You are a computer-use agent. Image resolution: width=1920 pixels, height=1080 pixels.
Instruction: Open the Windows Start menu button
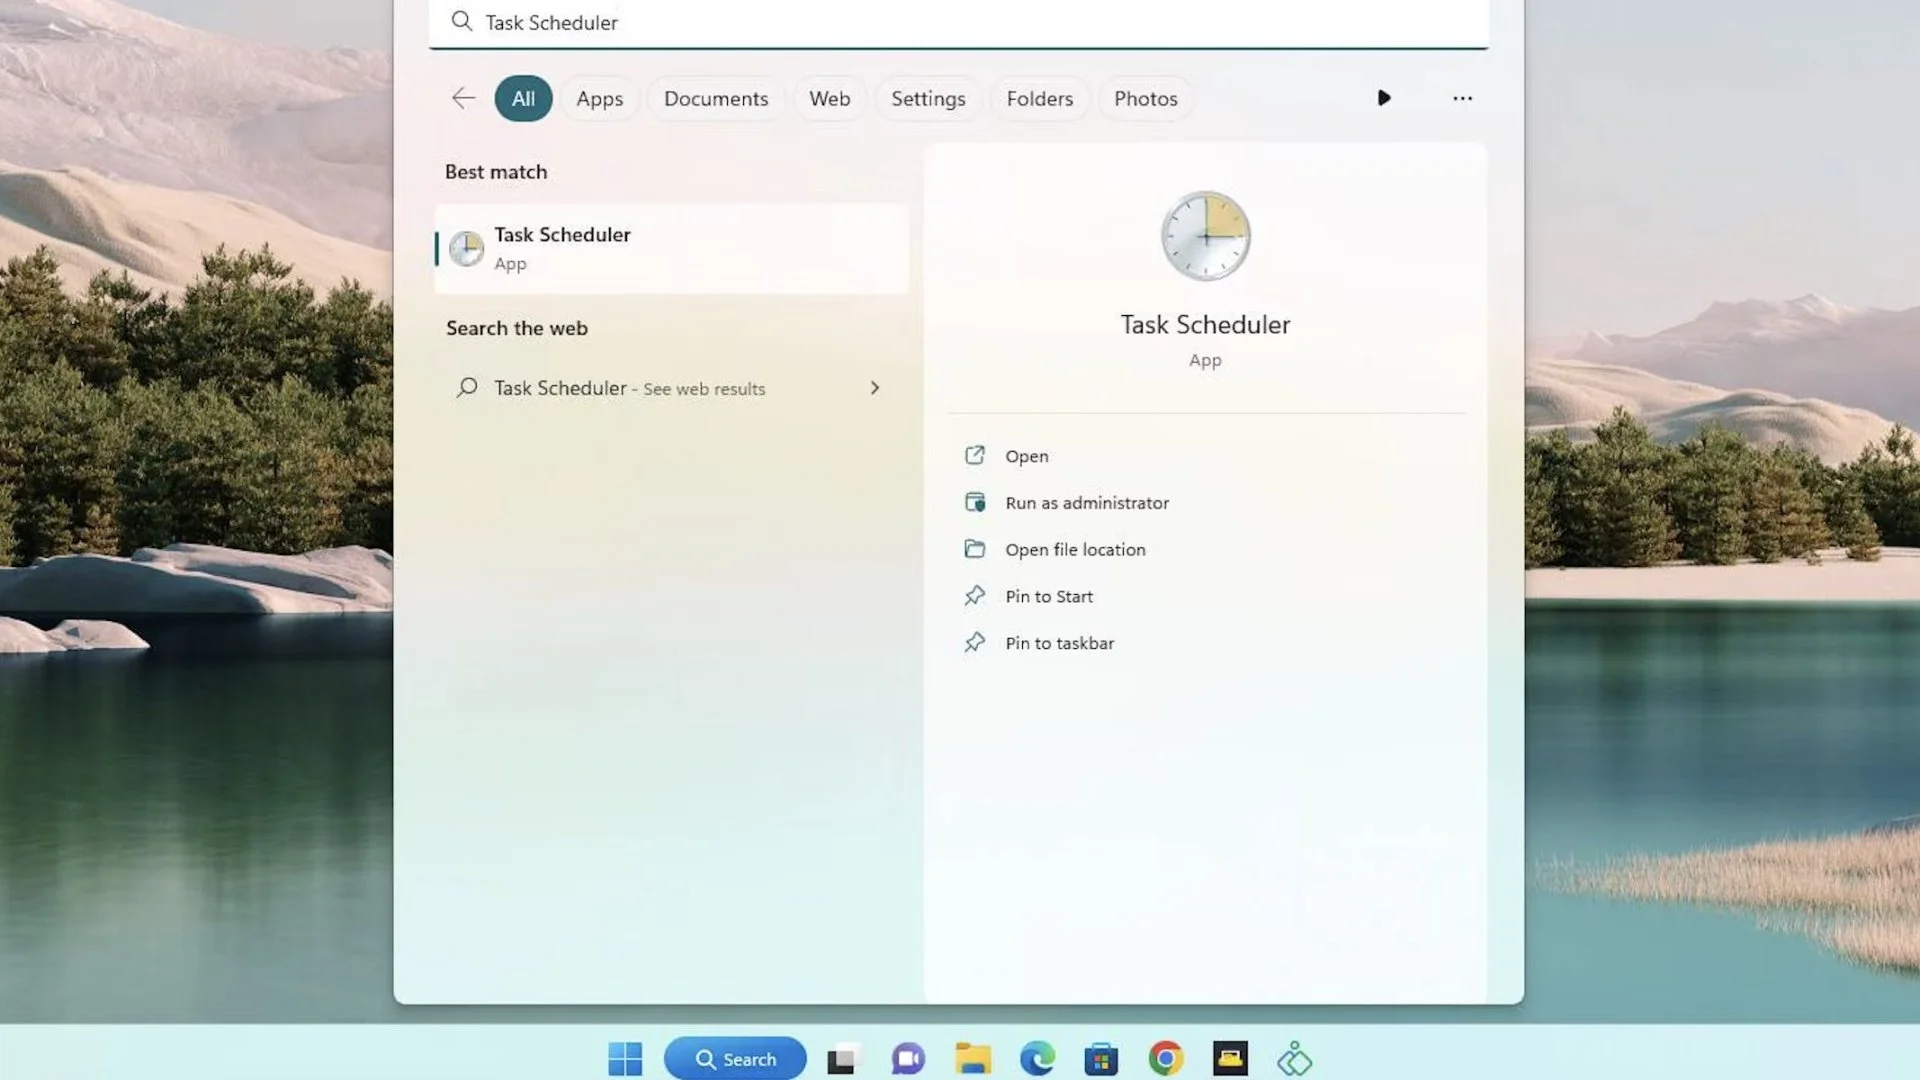[x=625, y=1058]
